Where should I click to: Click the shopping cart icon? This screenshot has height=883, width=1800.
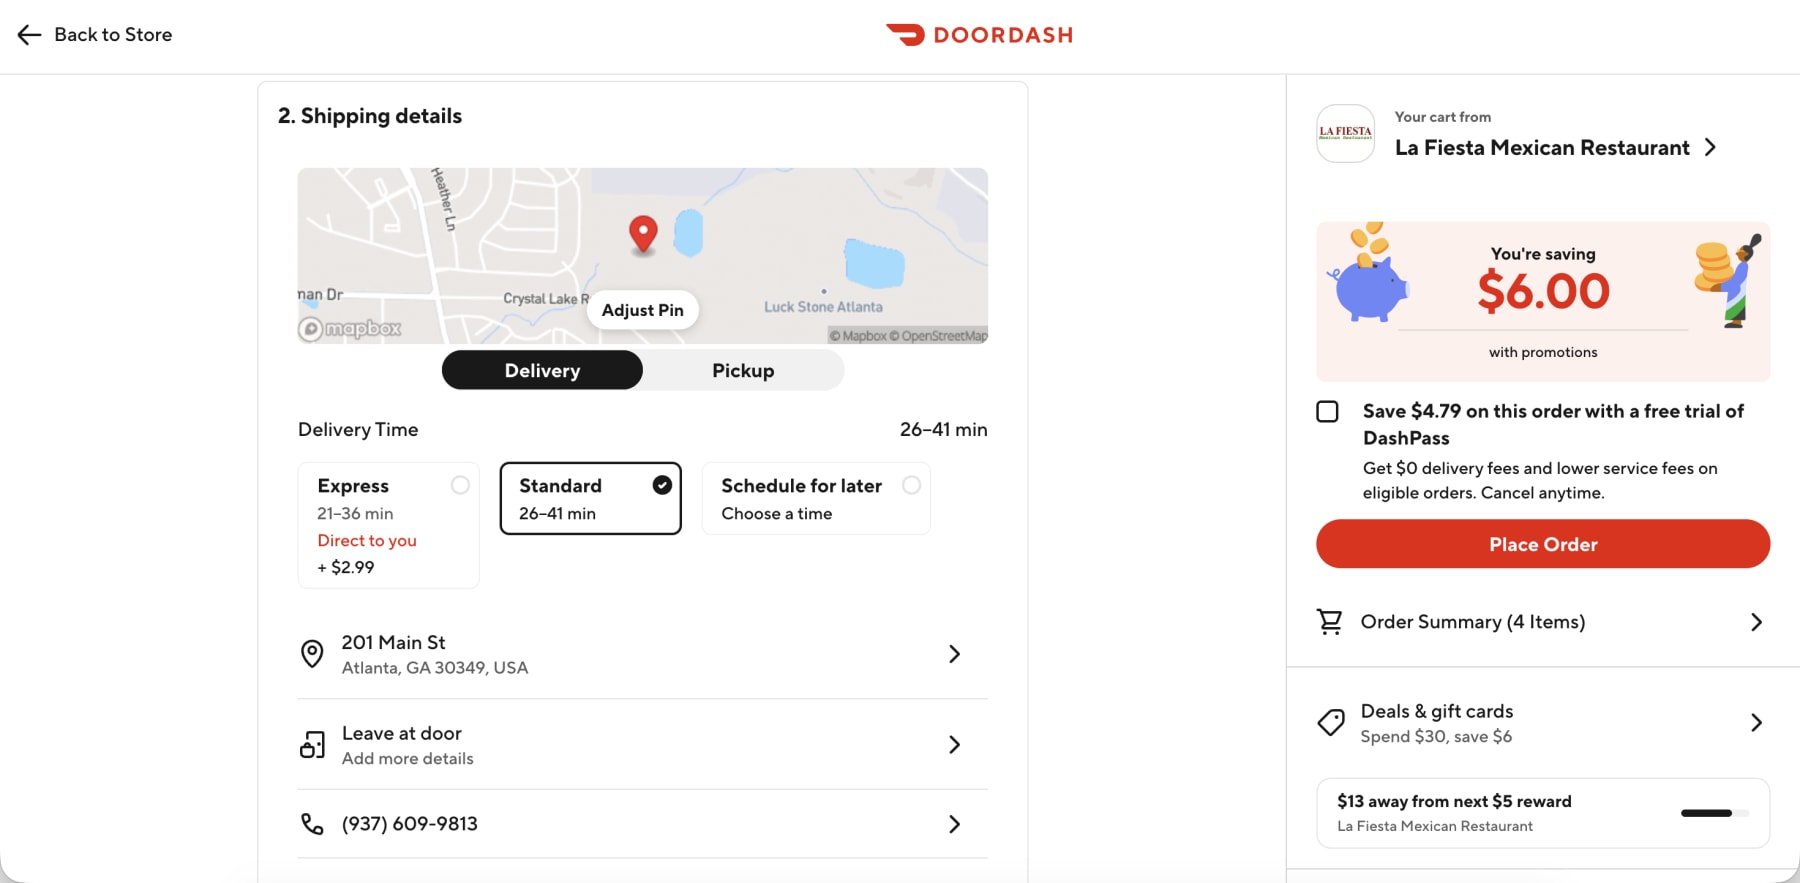1329,622
